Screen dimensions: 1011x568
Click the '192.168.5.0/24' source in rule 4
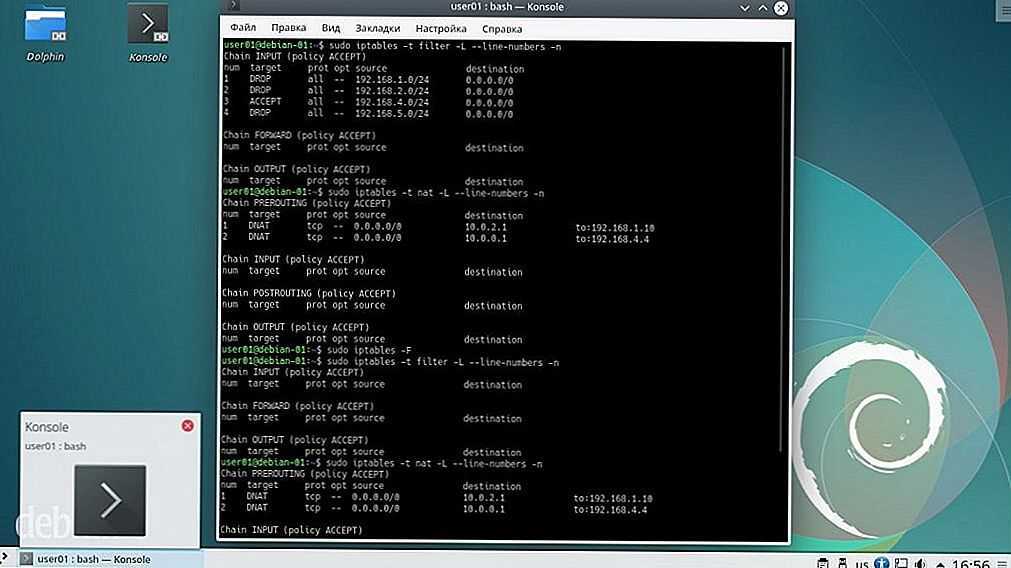(392, 113)
